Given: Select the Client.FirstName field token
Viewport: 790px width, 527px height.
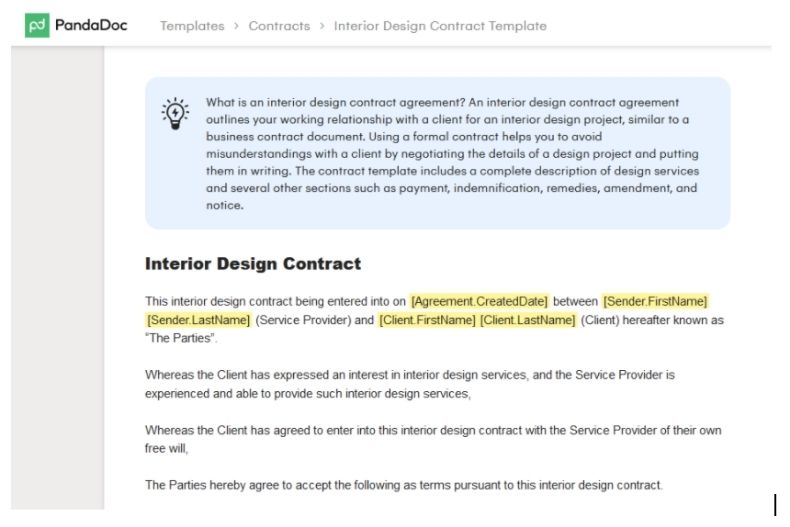Looking at the screenshot, I should (427, 320).
